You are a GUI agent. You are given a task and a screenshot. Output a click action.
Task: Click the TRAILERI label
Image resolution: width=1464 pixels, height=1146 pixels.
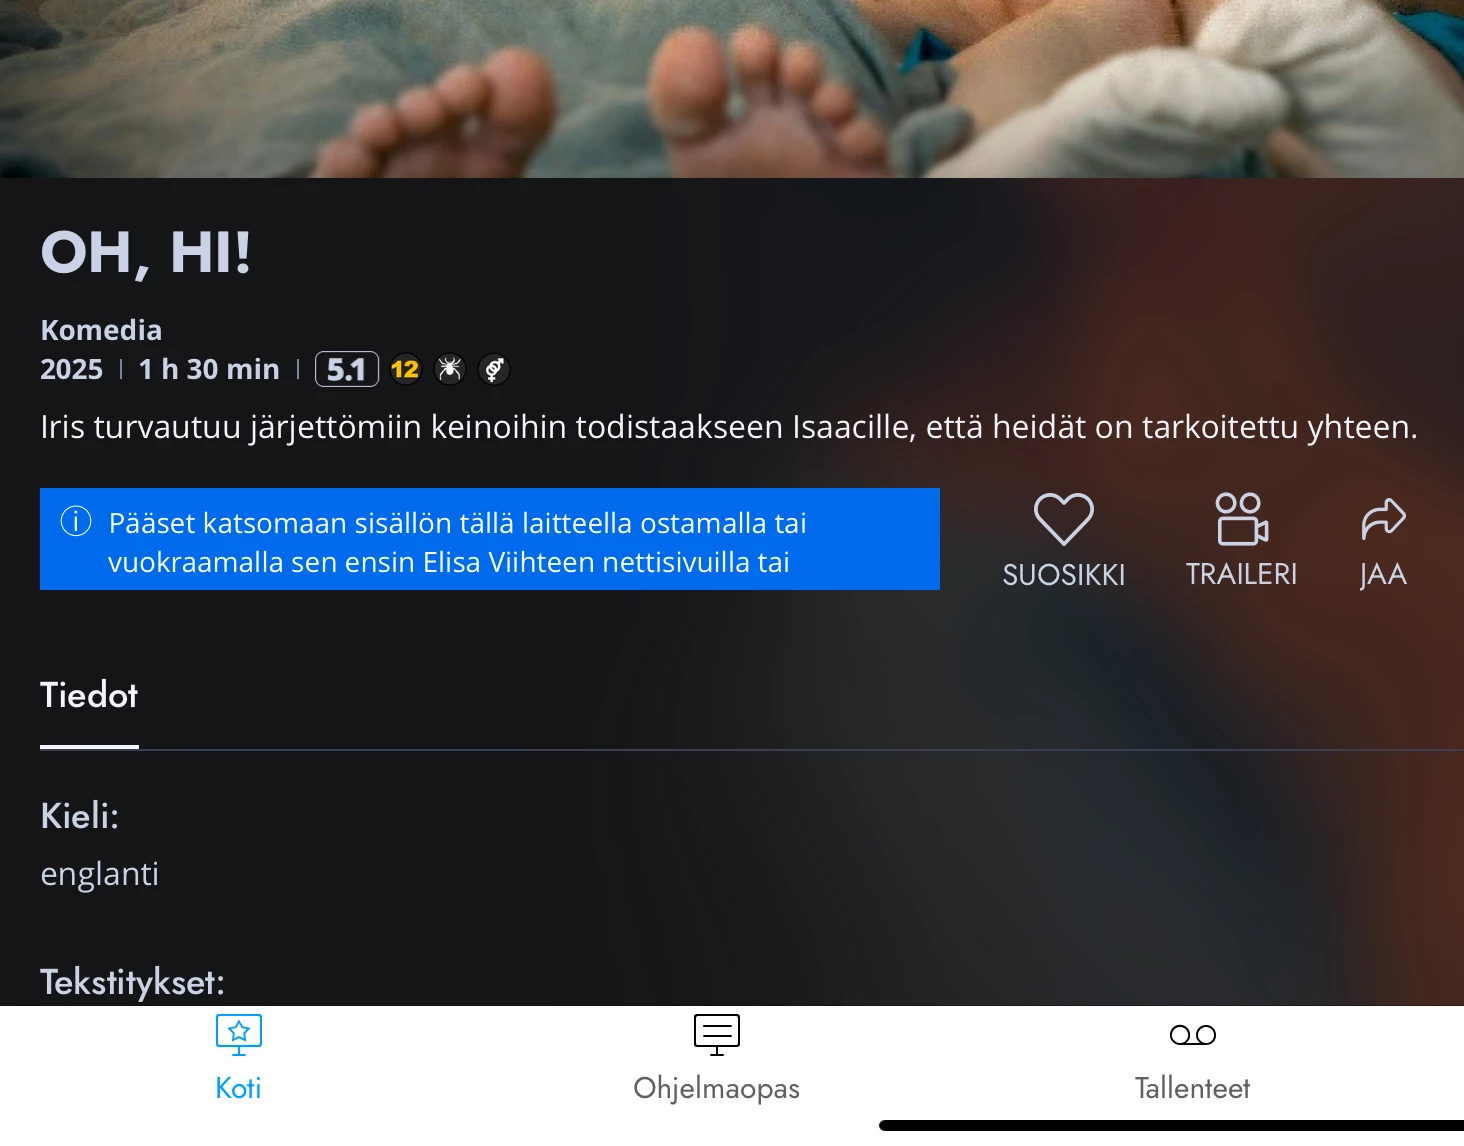click(x=1241, y=574)
